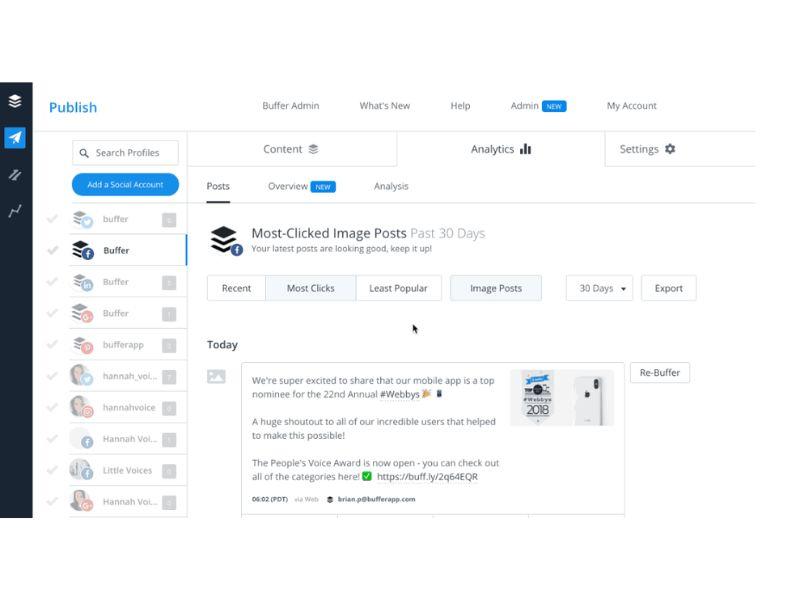Click the count badge on the Little Voices row

pos(169,471)
